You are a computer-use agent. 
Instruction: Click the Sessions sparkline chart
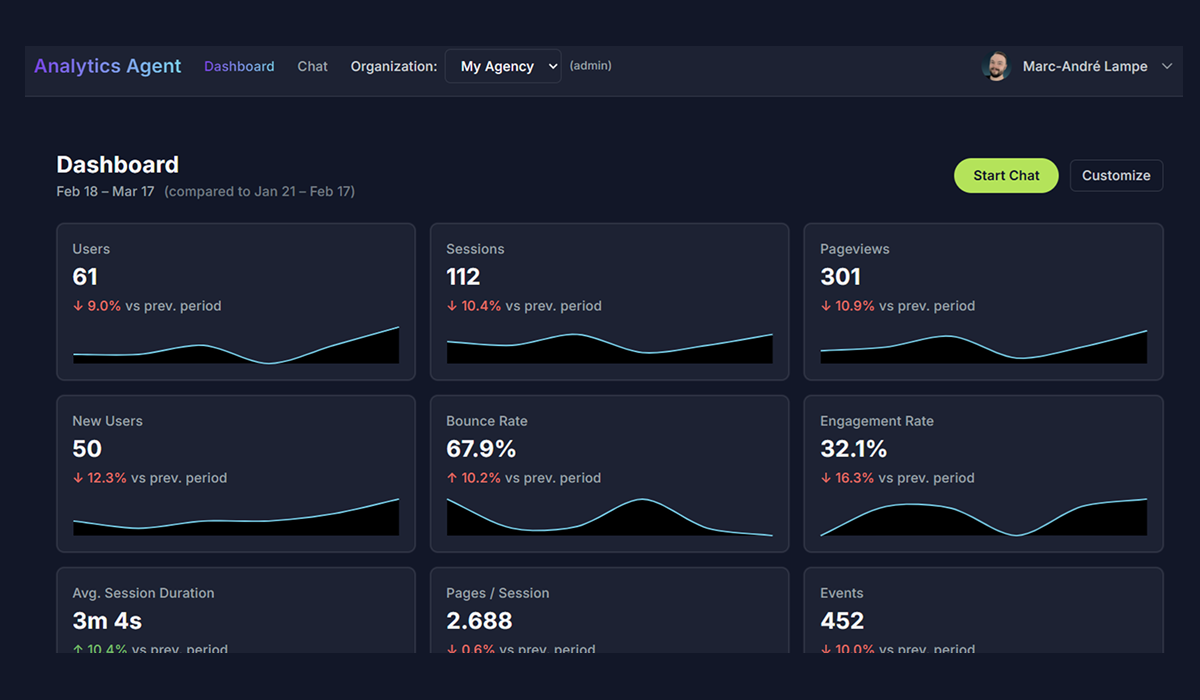pos(610,348)
